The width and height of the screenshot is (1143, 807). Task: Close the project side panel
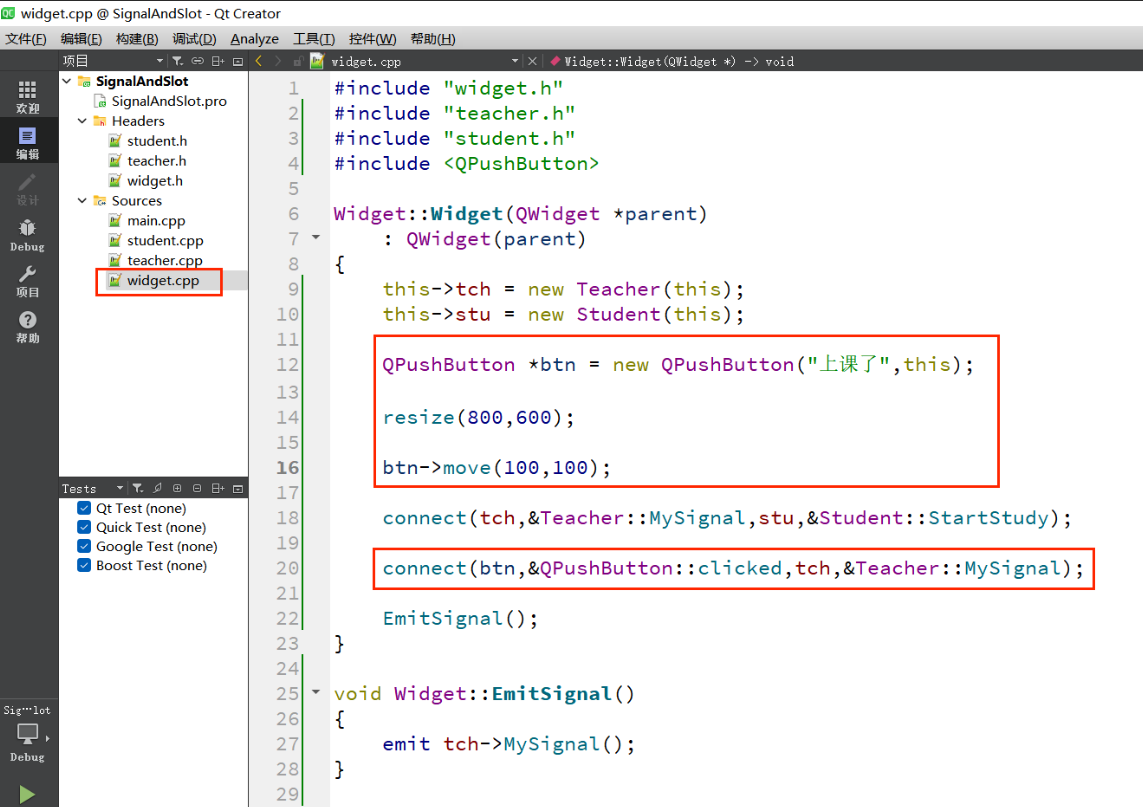[238, 61]
